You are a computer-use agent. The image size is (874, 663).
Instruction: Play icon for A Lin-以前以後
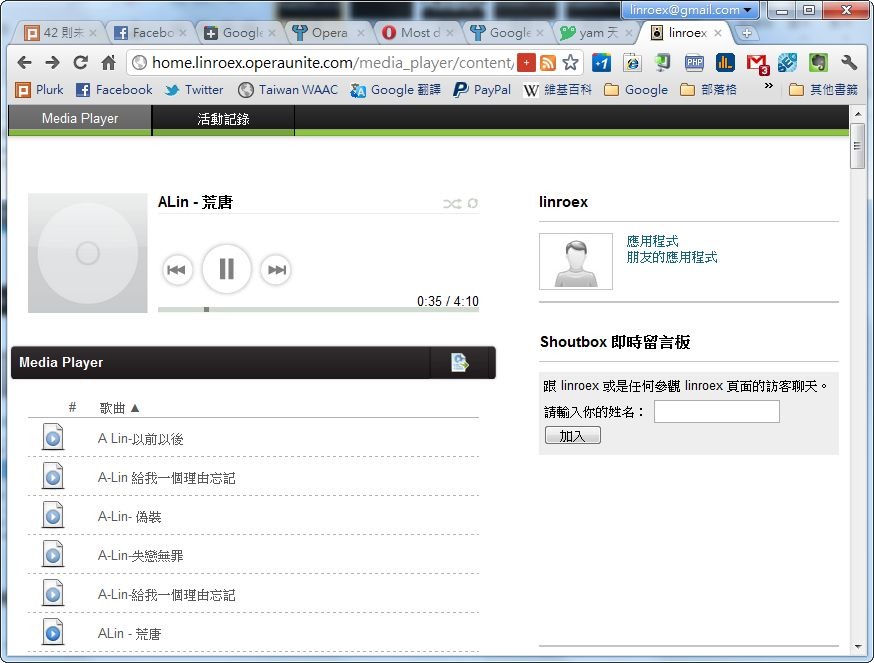(53, 437)
